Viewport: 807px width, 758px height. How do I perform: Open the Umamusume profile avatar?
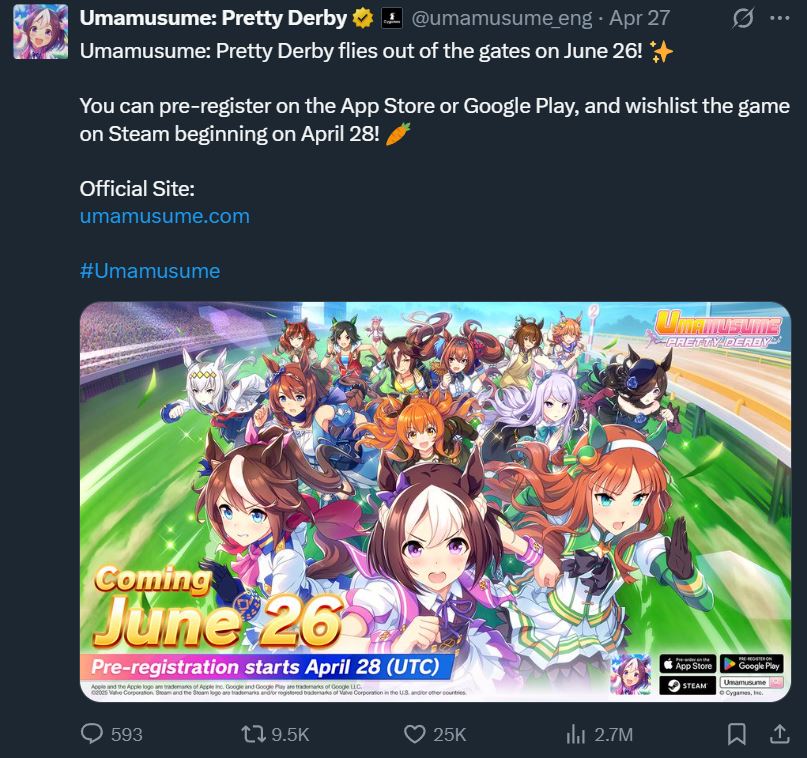pyautogui.click(x=41, y=32)
